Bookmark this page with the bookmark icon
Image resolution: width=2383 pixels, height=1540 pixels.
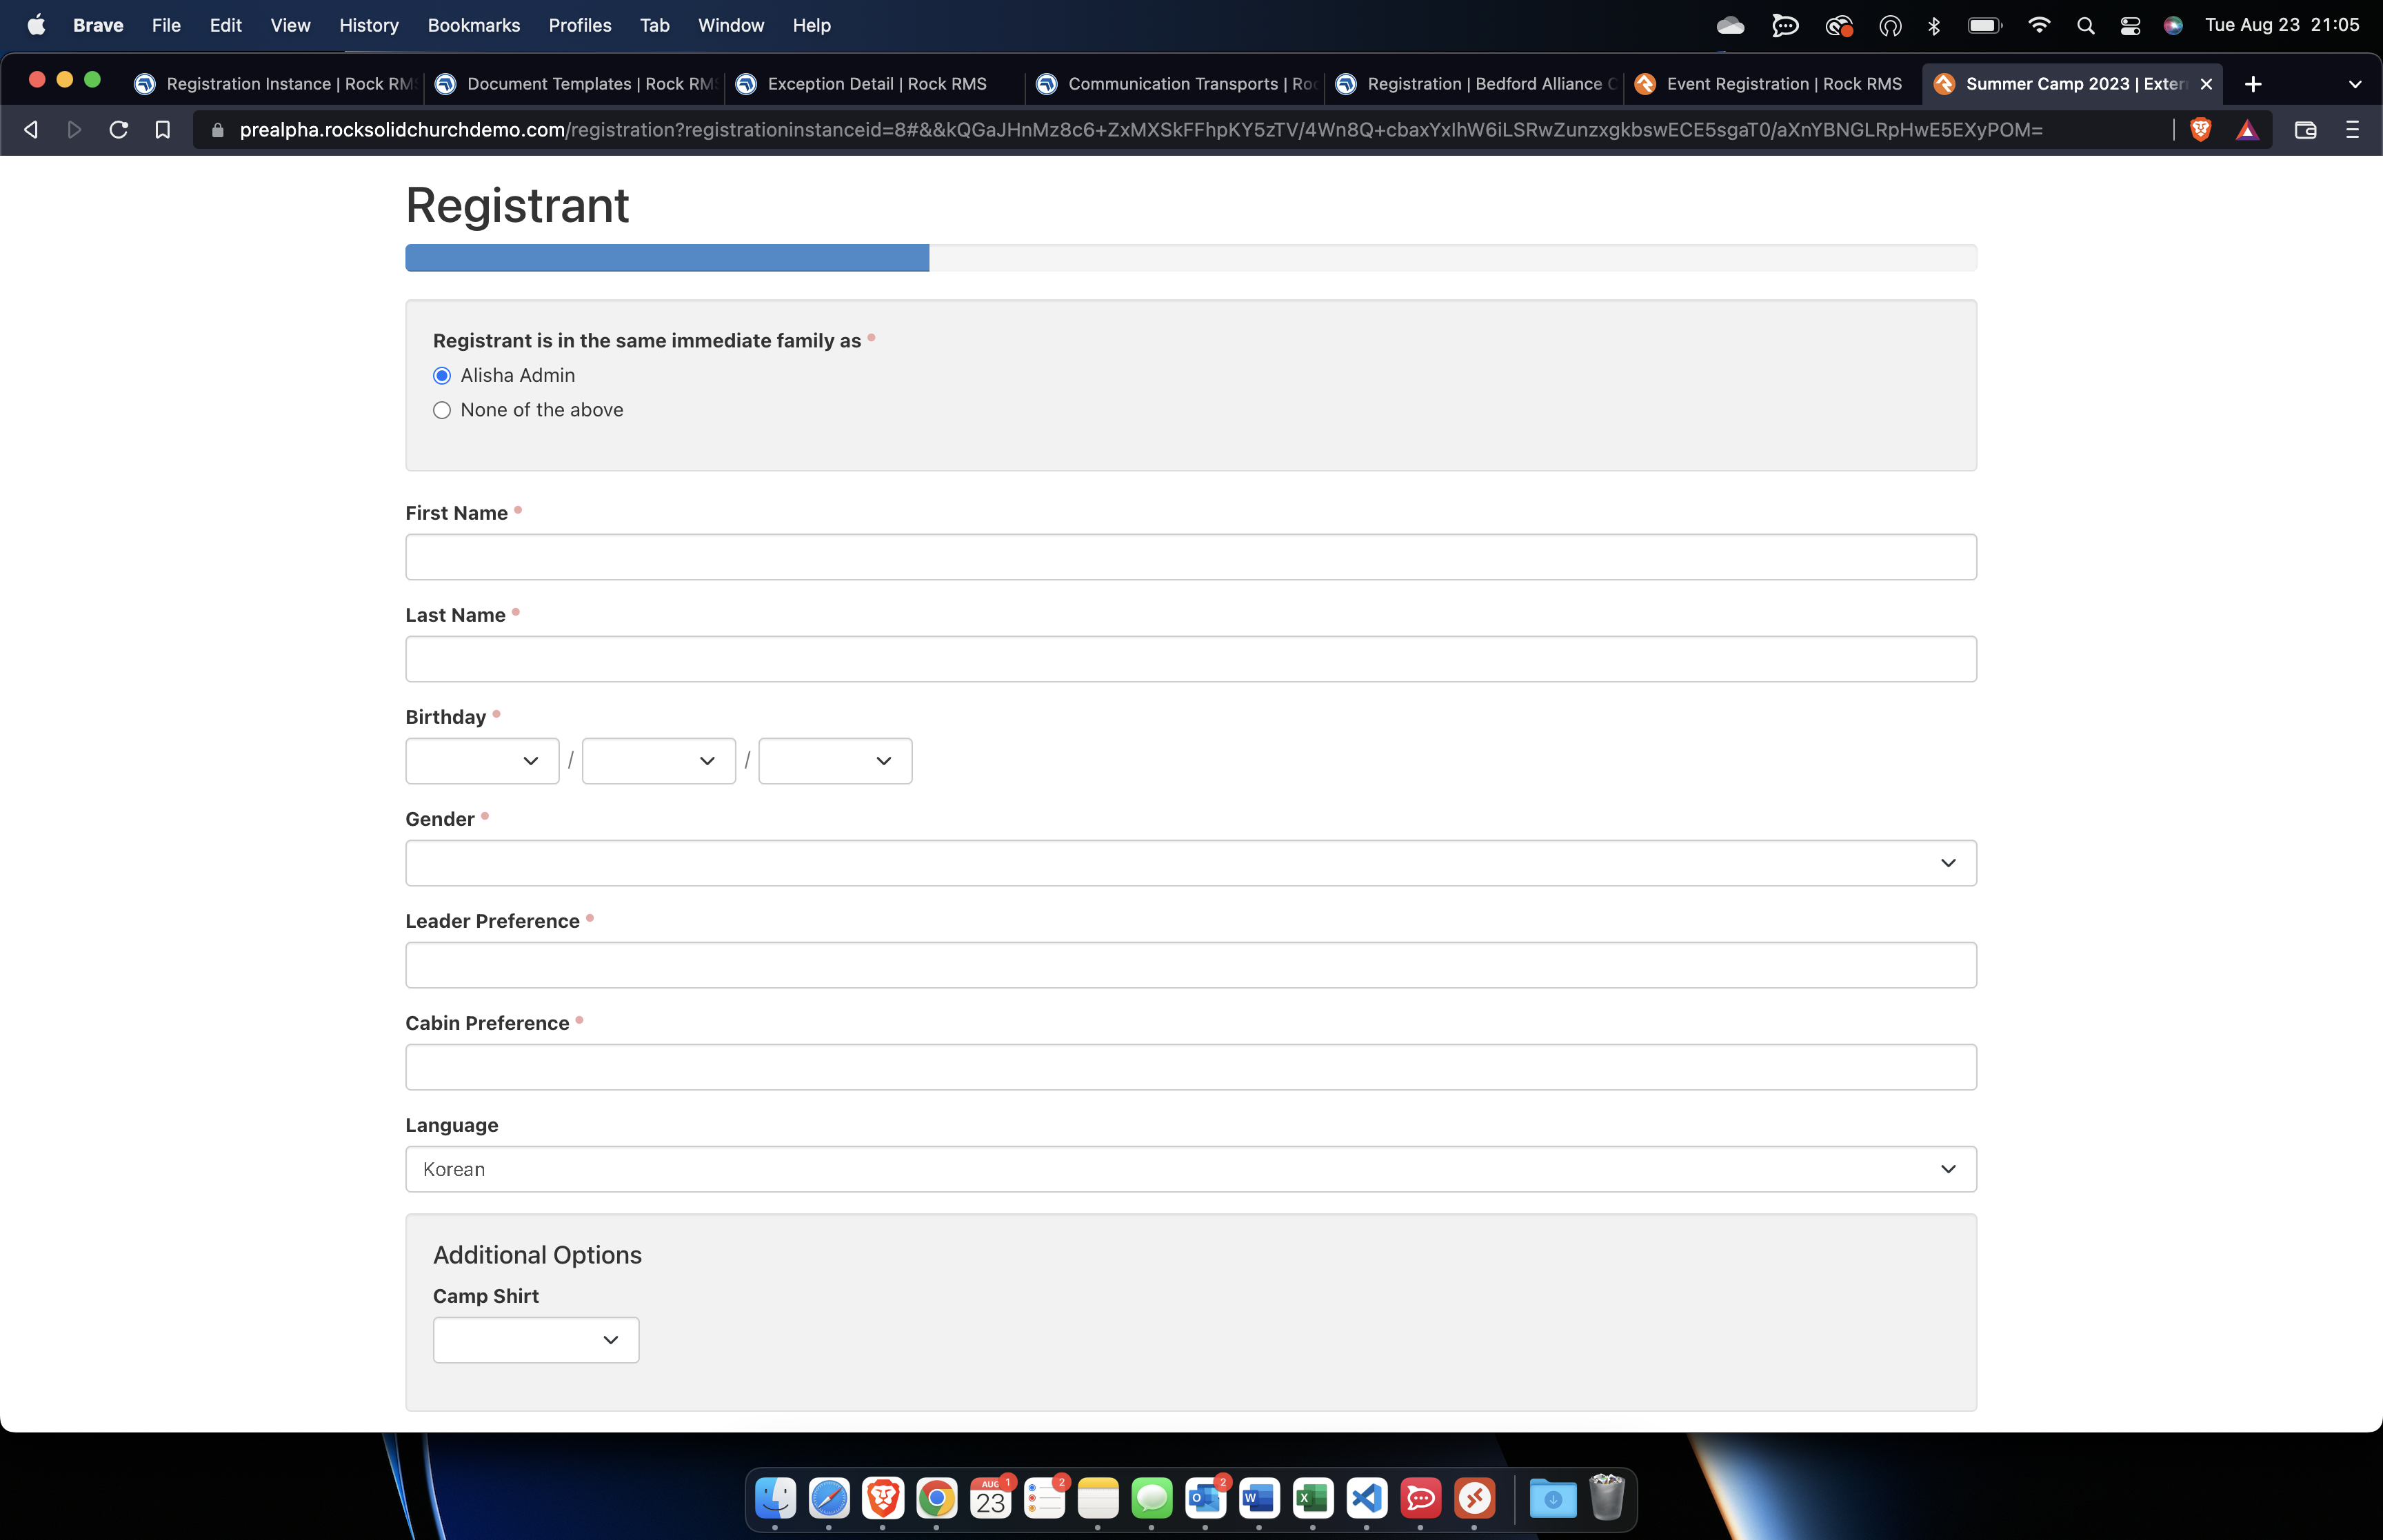(162, 130)
